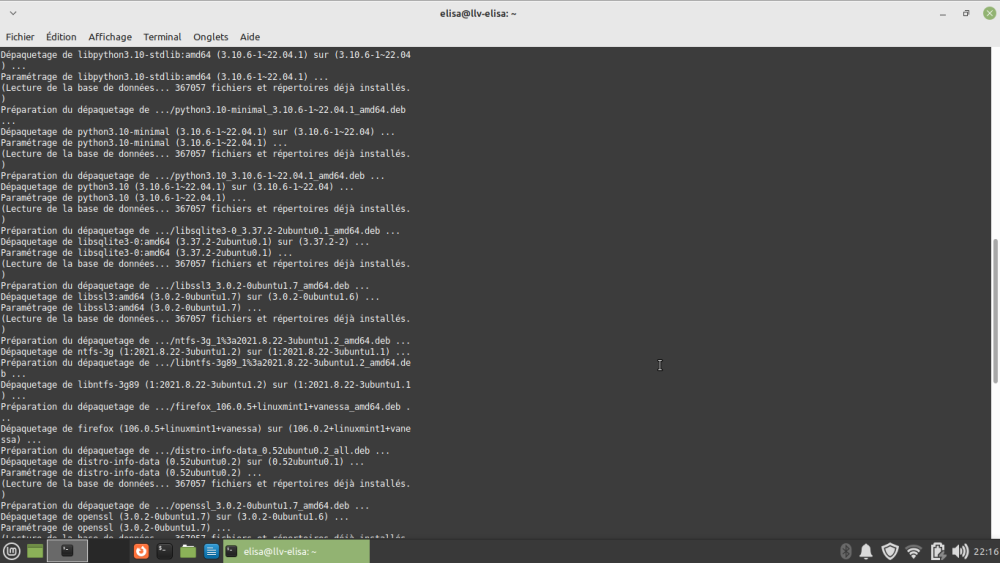Open the Bluetooth tray icon
The width and height of the screenshot is (1000, 563).
(846, 552)
